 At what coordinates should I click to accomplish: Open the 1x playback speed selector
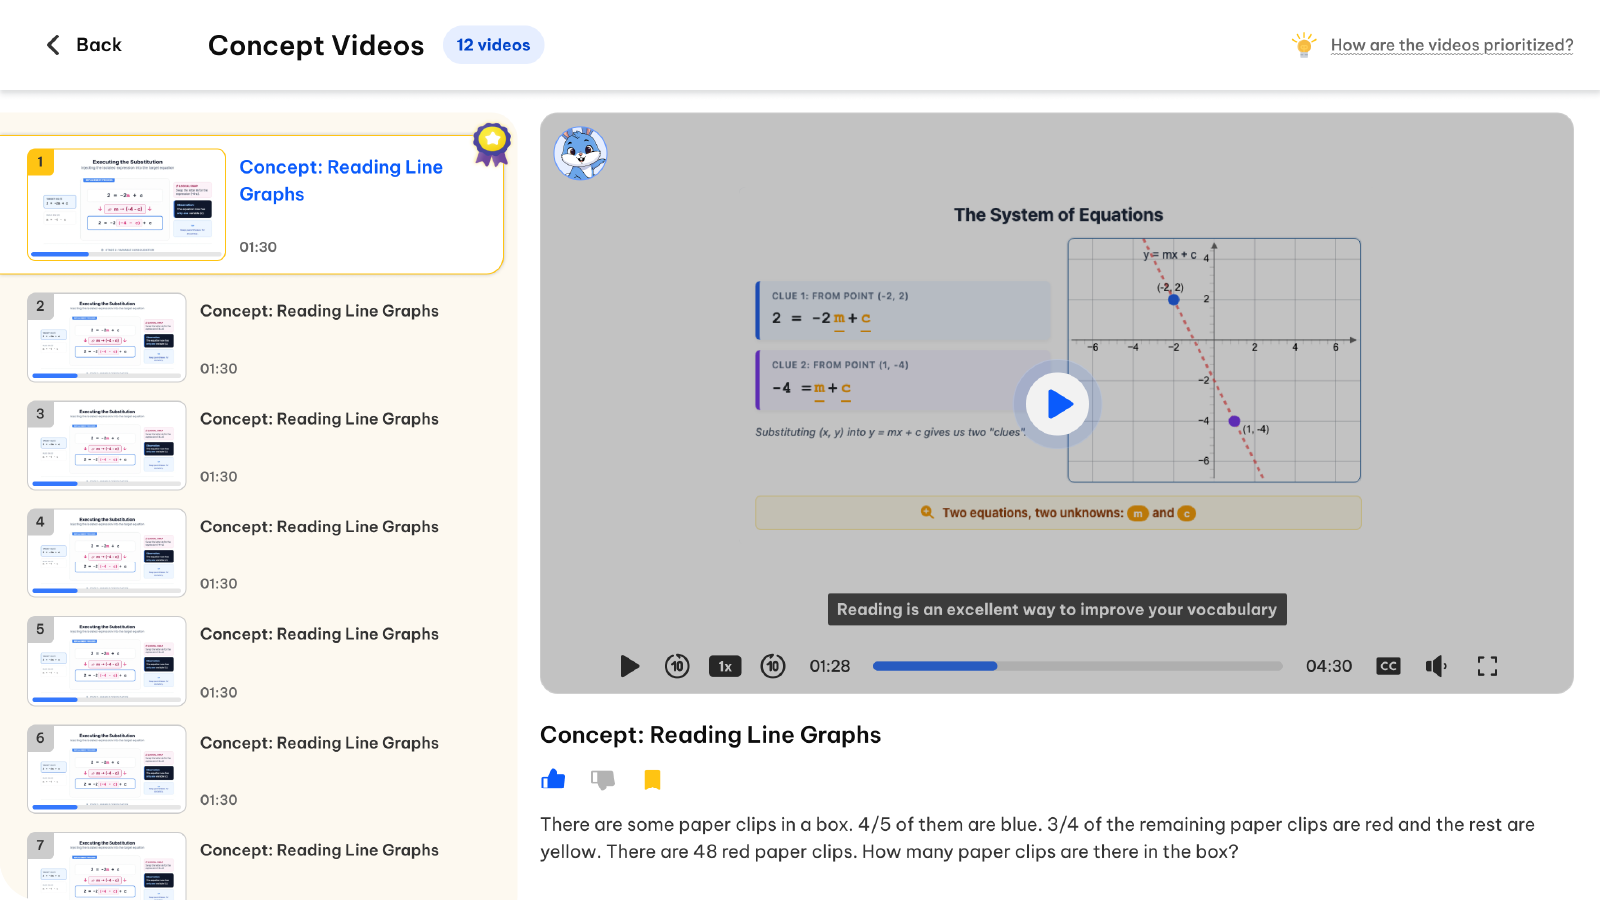[725, 666]
